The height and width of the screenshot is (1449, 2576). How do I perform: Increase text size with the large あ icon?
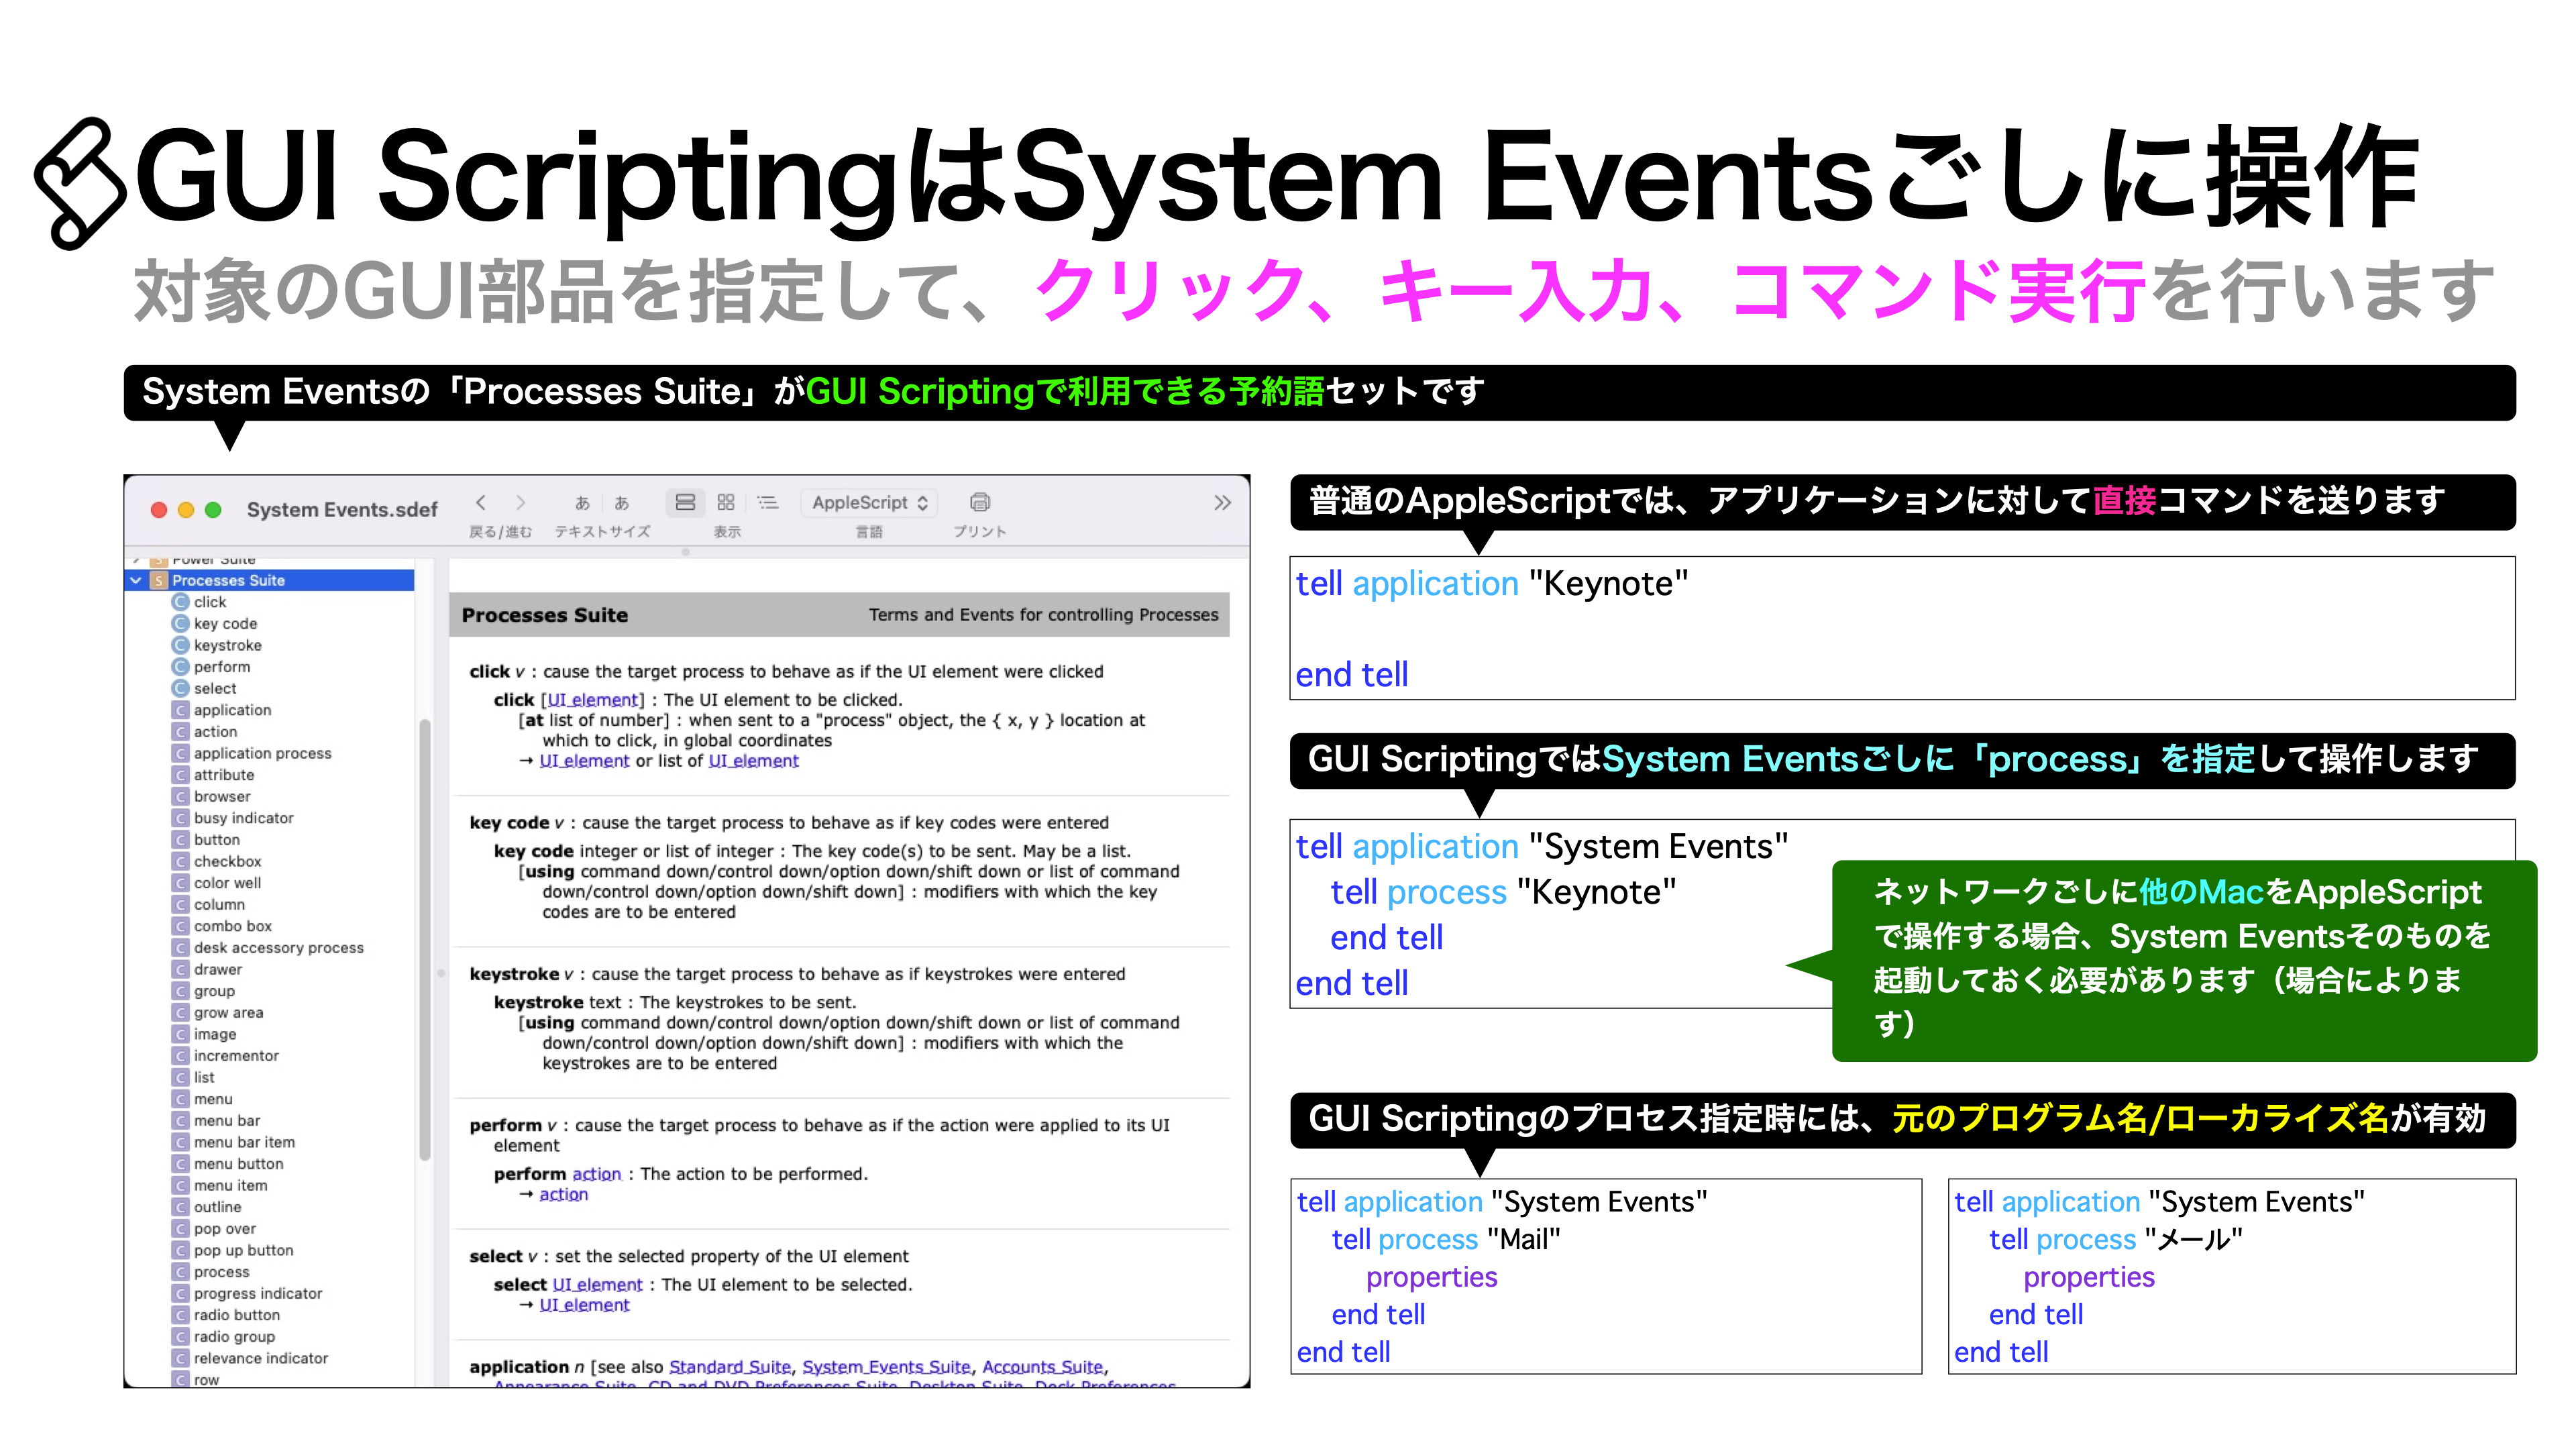click(x=622, y=503)
